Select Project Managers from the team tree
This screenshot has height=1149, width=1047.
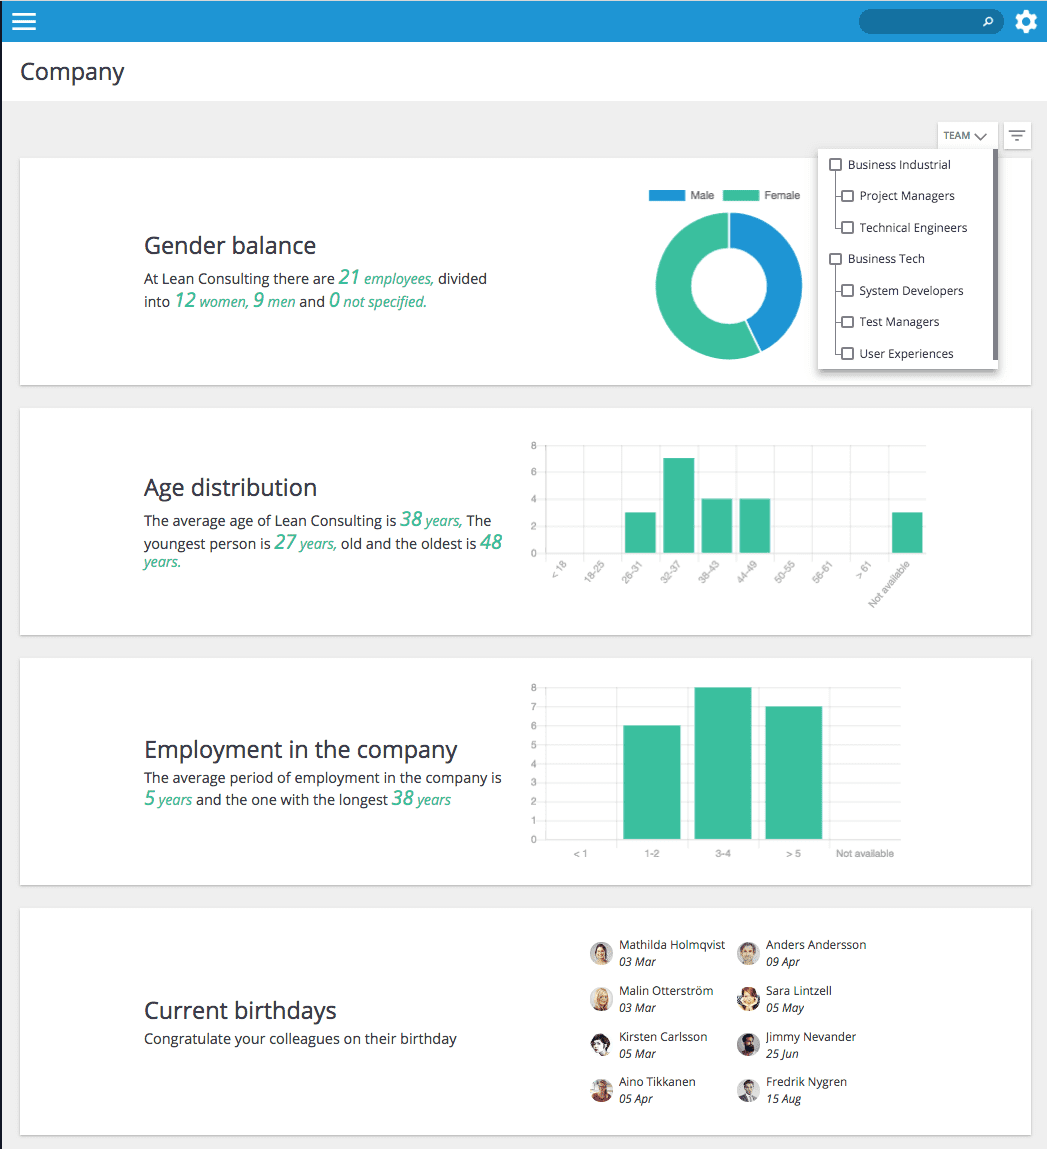(847, 195)
